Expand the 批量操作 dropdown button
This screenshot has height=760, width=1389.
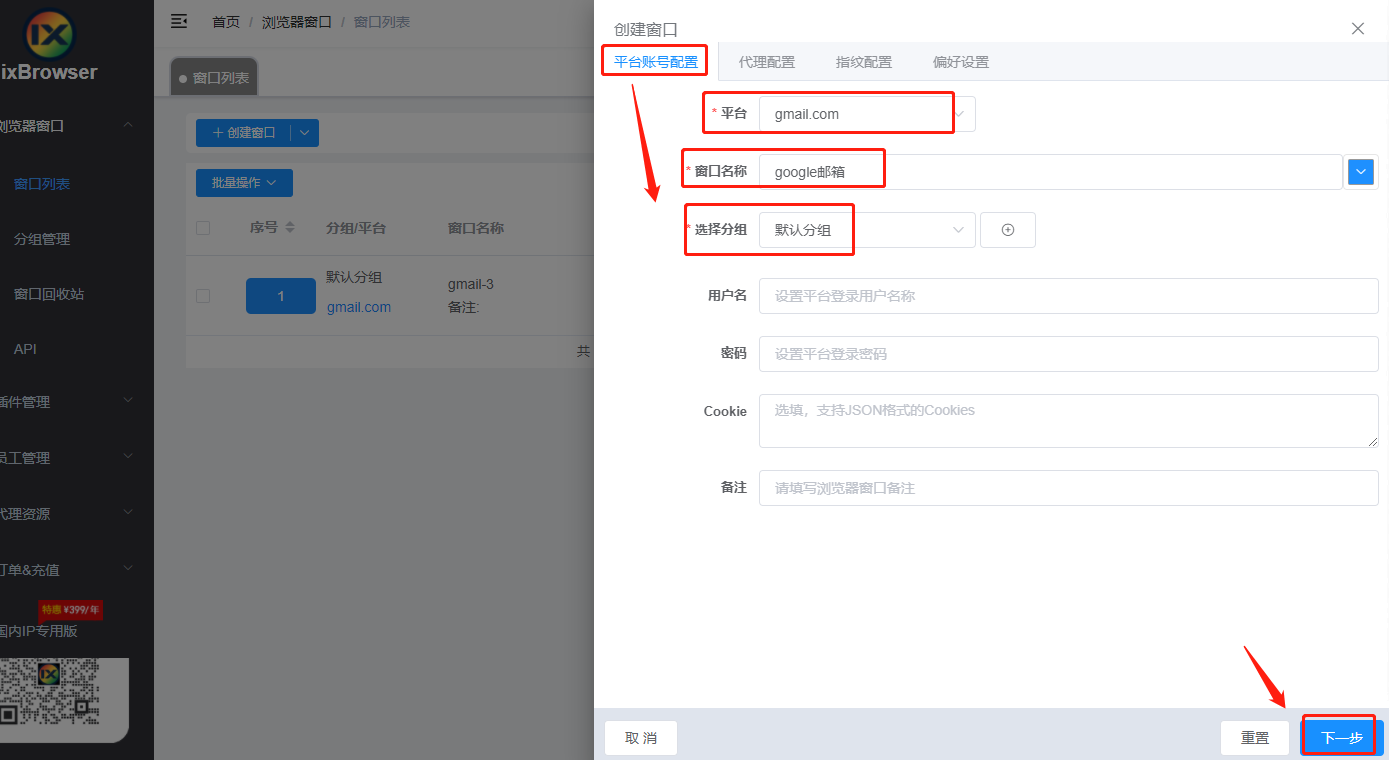click(244, 183)
